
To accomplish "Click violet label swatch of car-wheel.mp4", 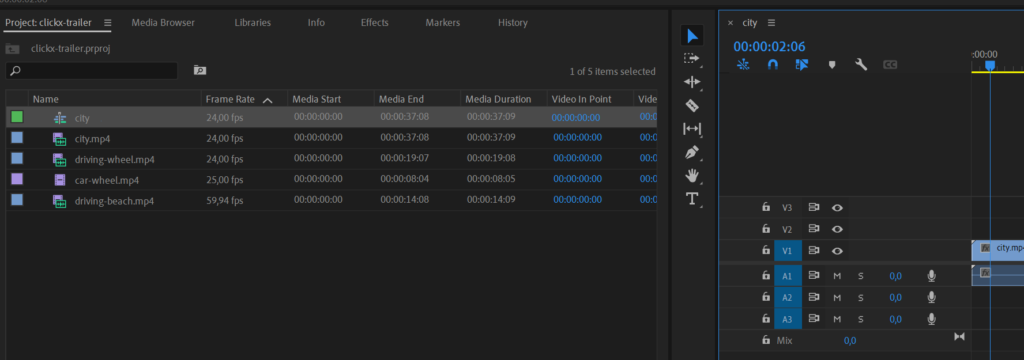I will 17,179.
